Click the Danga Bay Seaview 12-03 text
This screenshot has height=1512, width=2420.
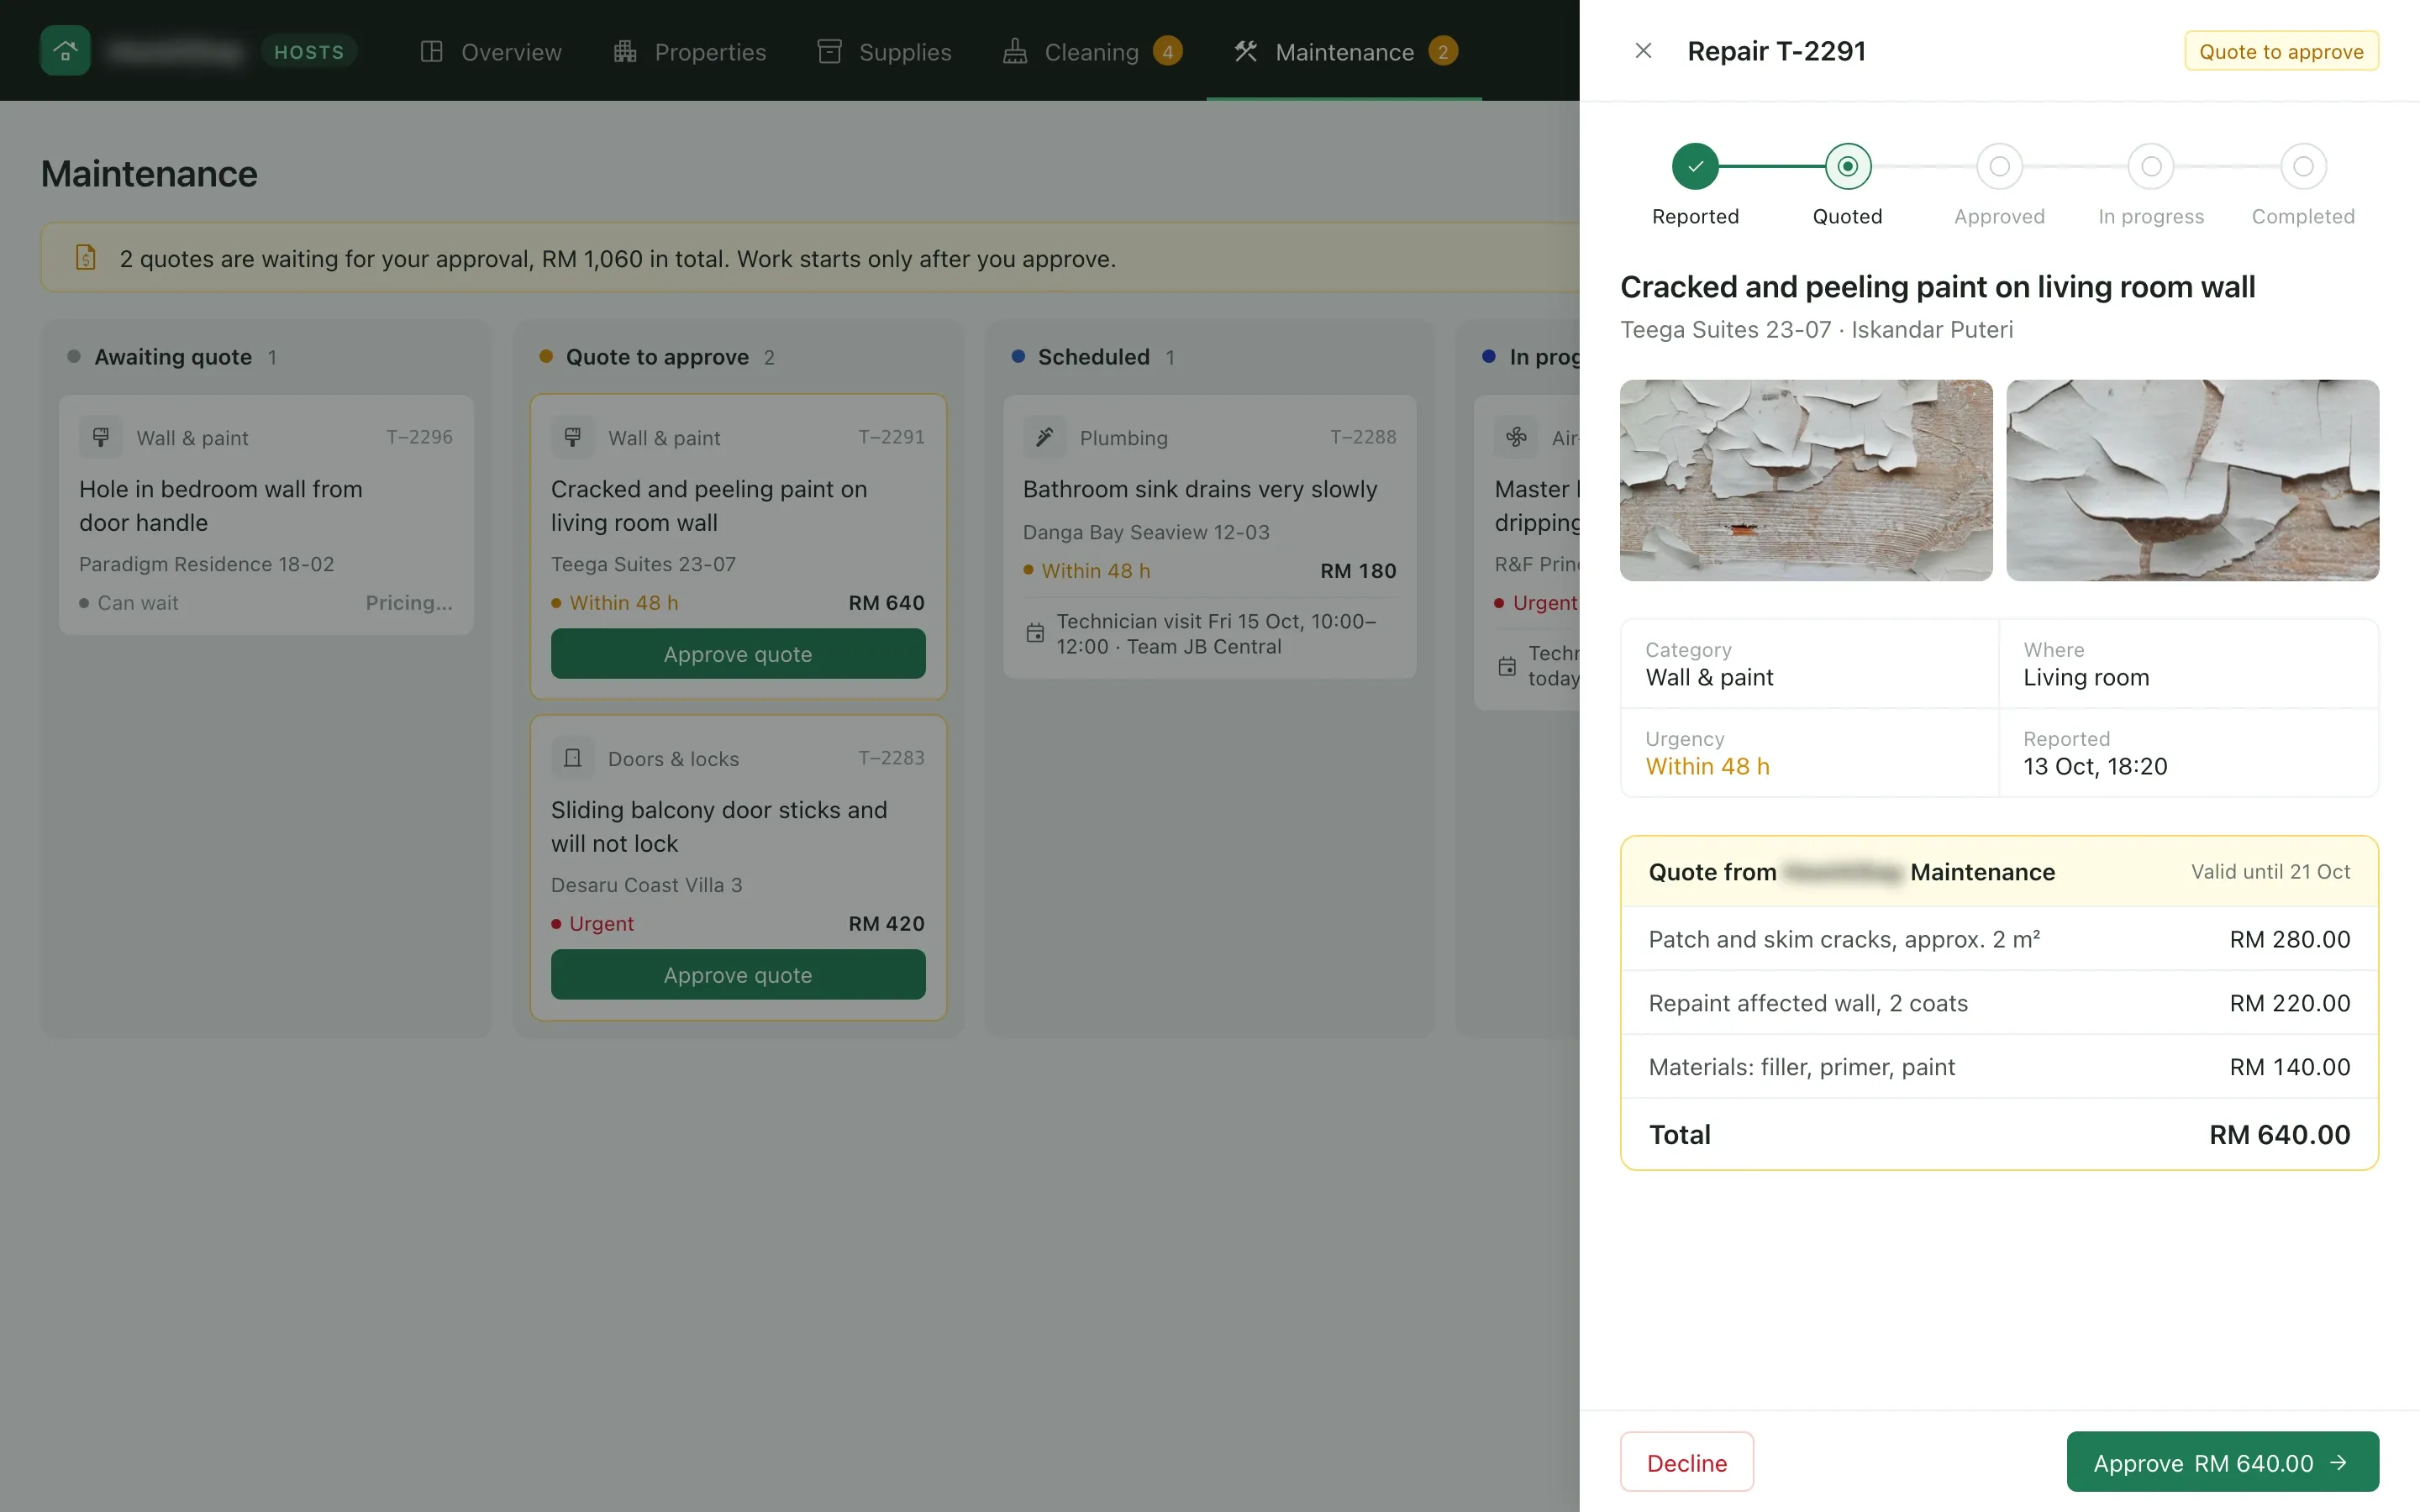1146,532
